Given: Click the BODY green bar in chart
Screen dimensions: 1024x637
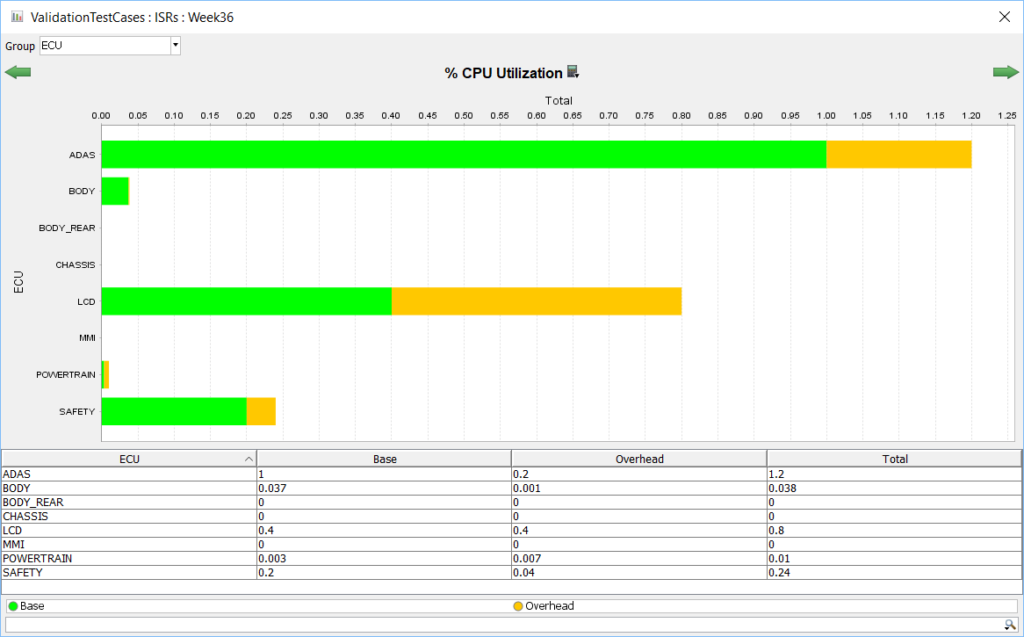Looking at the screenshot, I should [x=115, y=191].
